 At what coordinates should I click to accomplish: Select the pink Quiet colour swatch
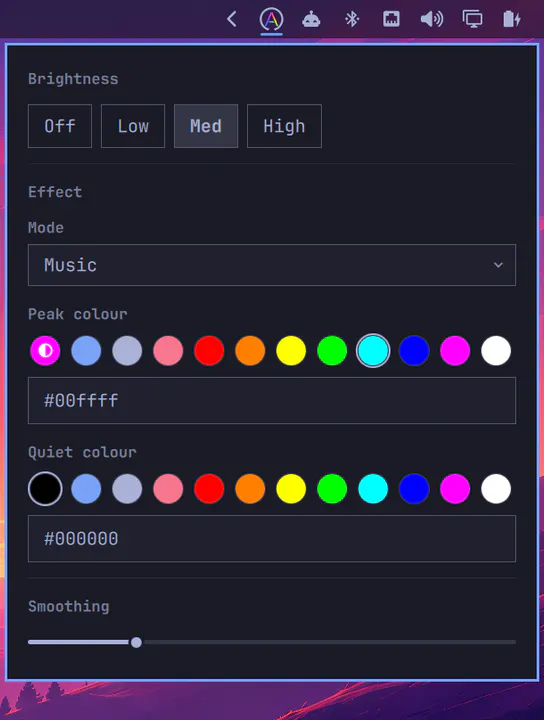[168, 489]
